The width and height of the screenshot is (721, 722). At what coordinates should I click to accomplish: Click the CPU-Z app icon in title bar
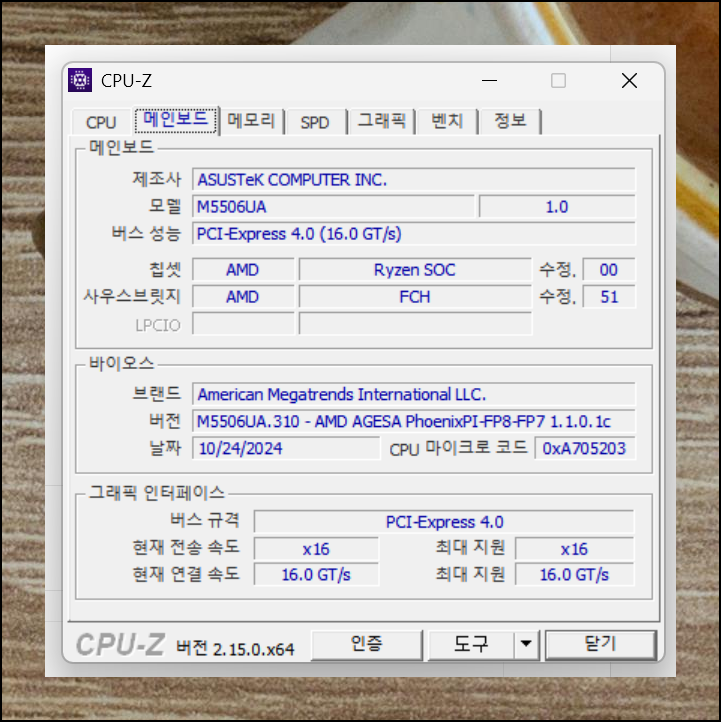(80, 80)
